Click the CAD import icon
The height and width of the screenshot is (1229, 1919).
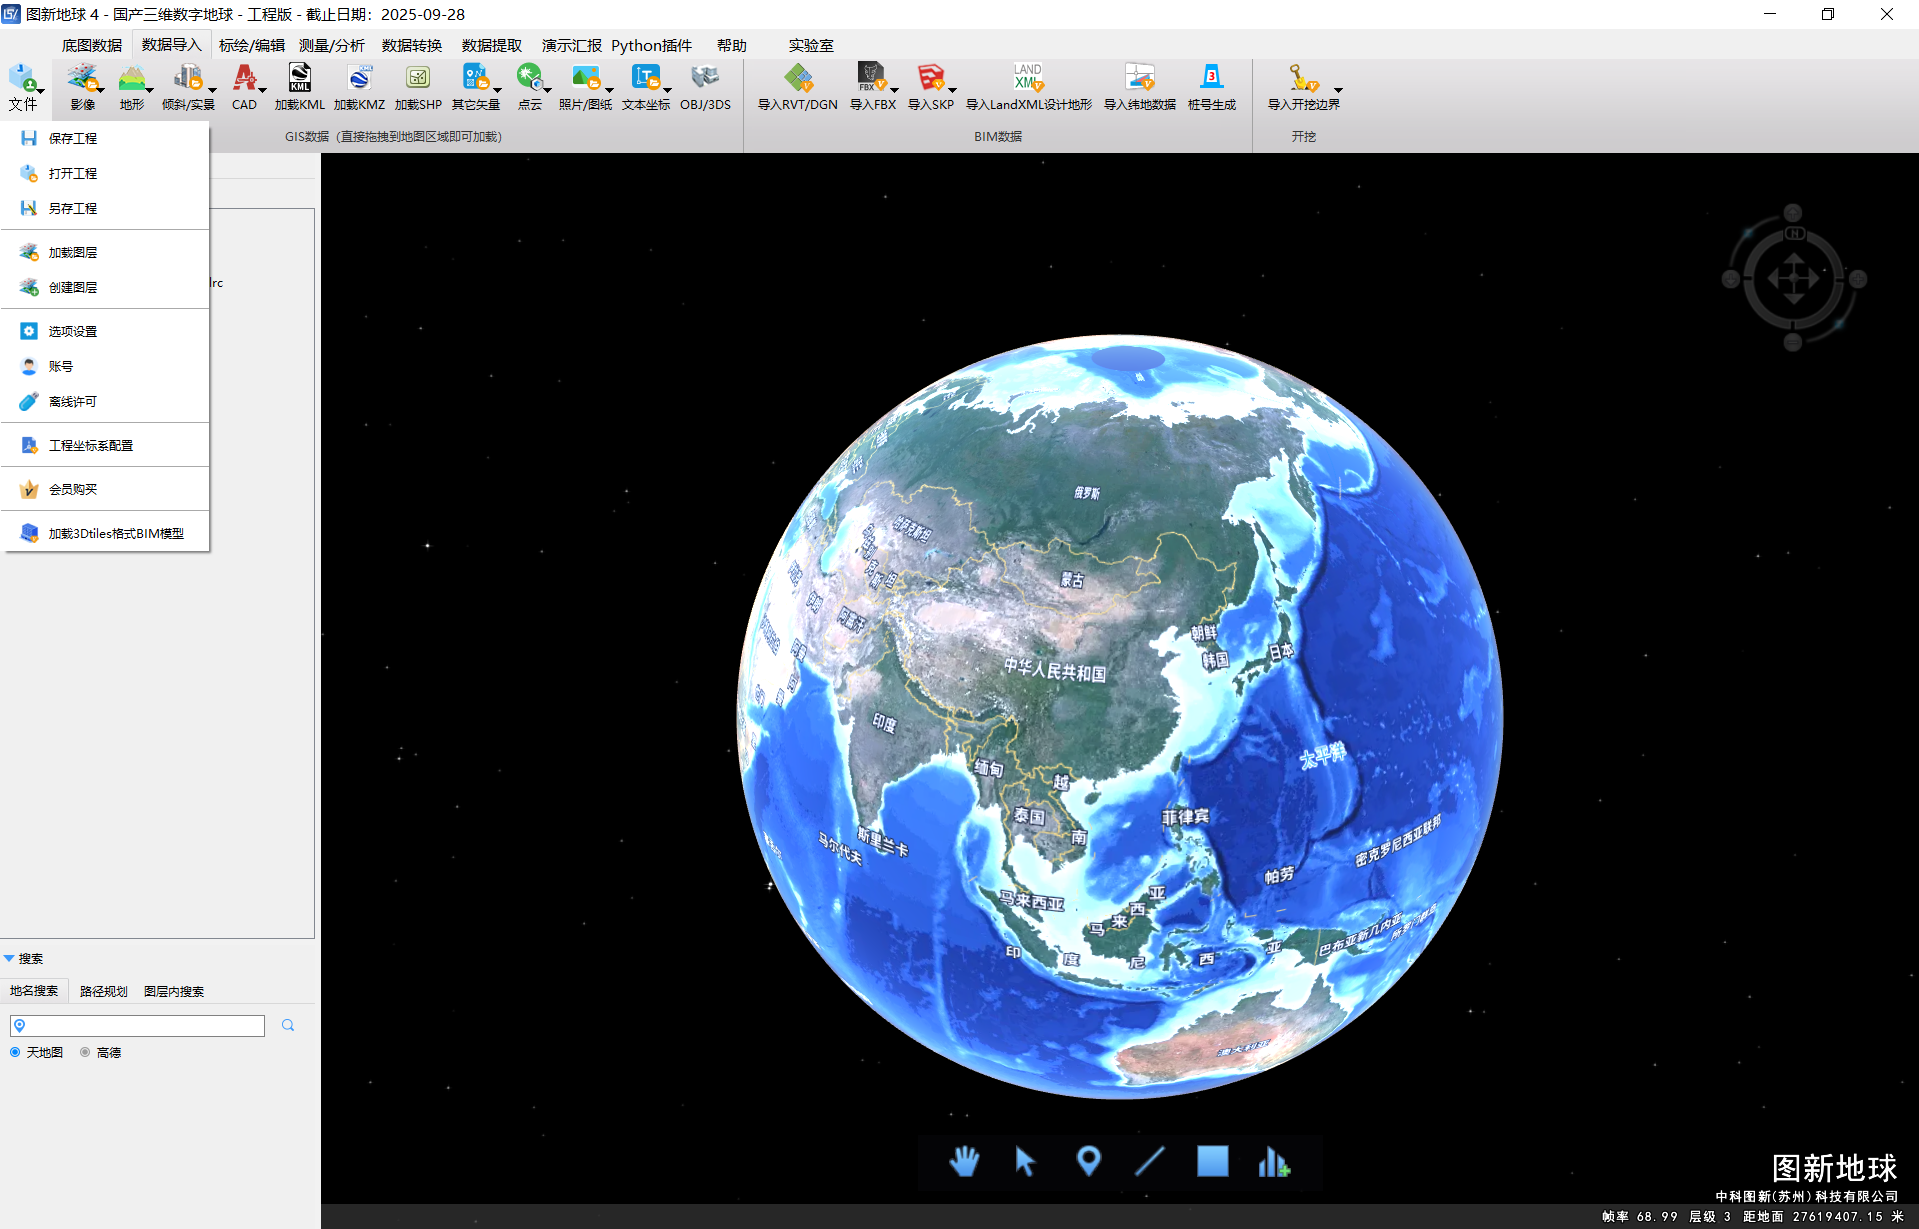click(244, 78)
